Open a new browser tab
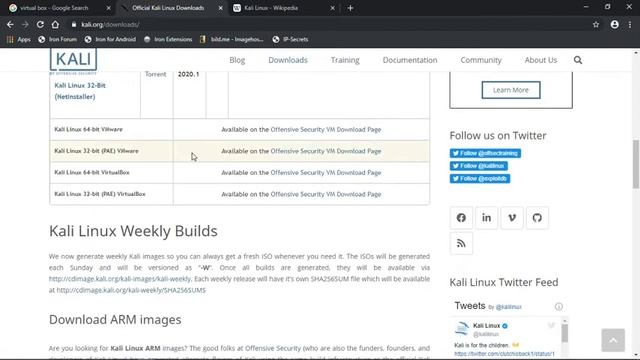Image resolution: width=640 pixels, height=360 pixels. point(350,8)
